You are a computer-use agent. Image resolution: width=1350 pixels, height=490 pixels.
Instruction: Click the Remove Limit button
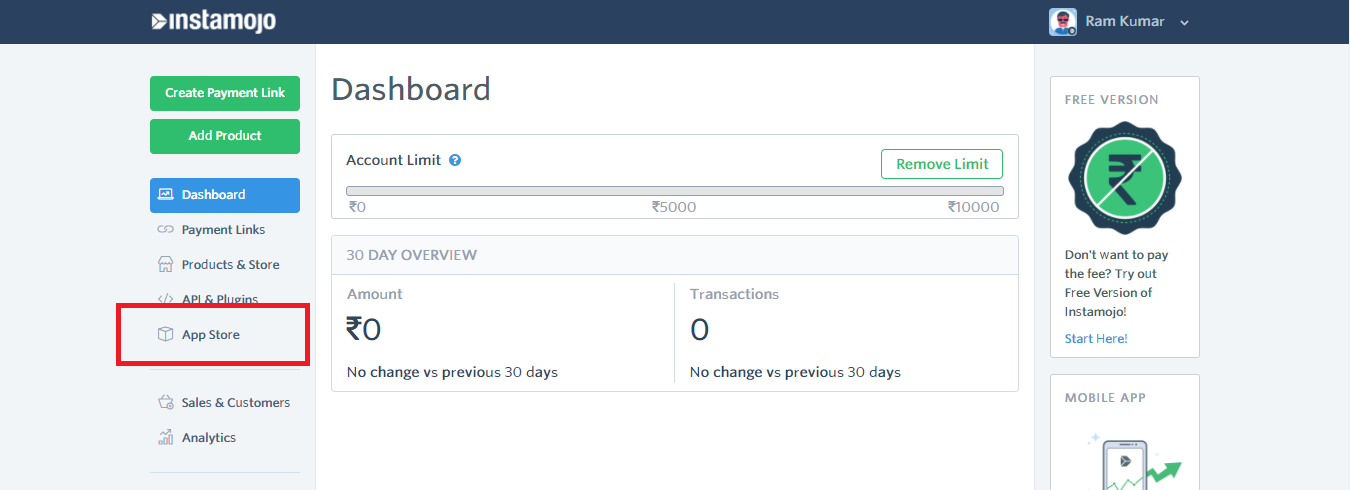[x=941, y=164]
